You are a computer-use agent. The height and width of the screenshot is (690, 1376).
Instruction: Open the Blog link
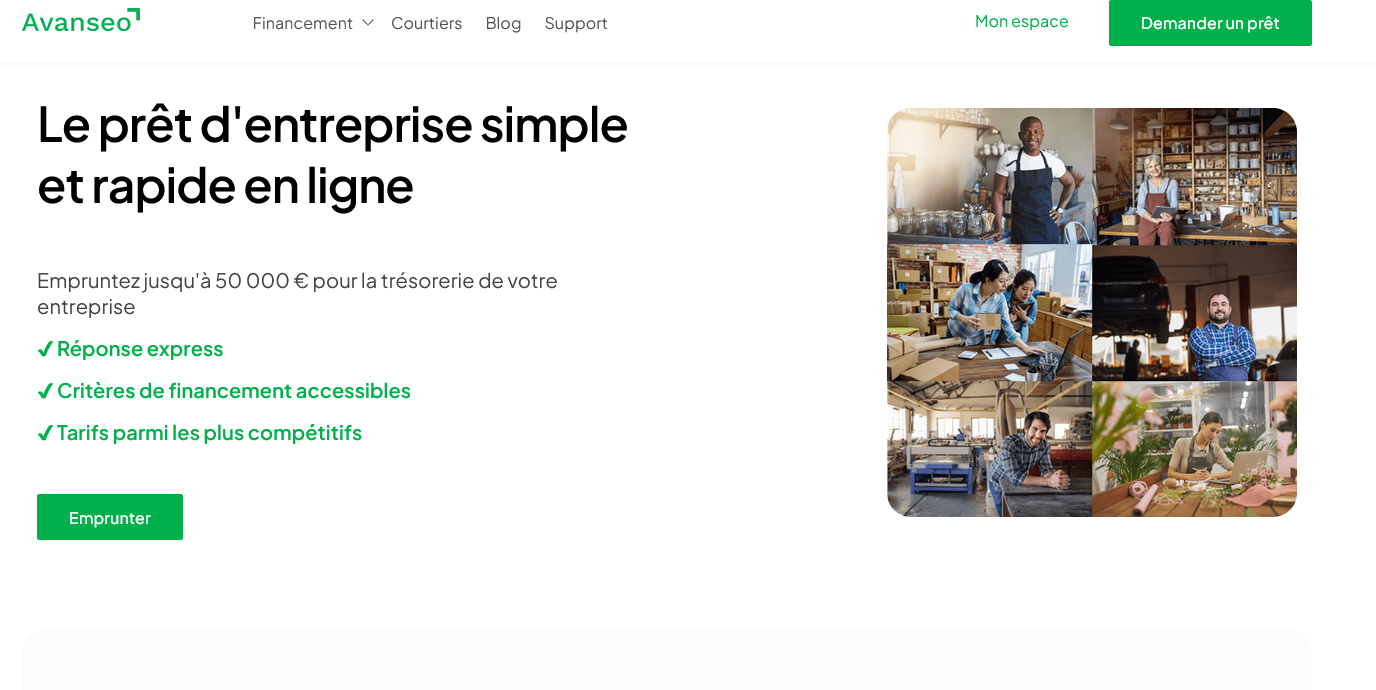(x=503, y=23)
